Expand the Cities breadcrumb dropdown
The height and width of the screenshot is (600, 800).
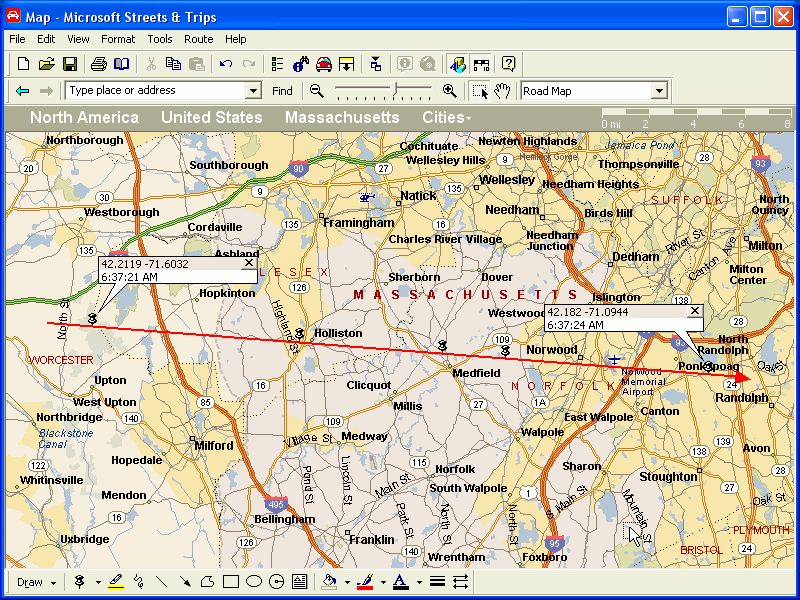[x=446, y=117]
